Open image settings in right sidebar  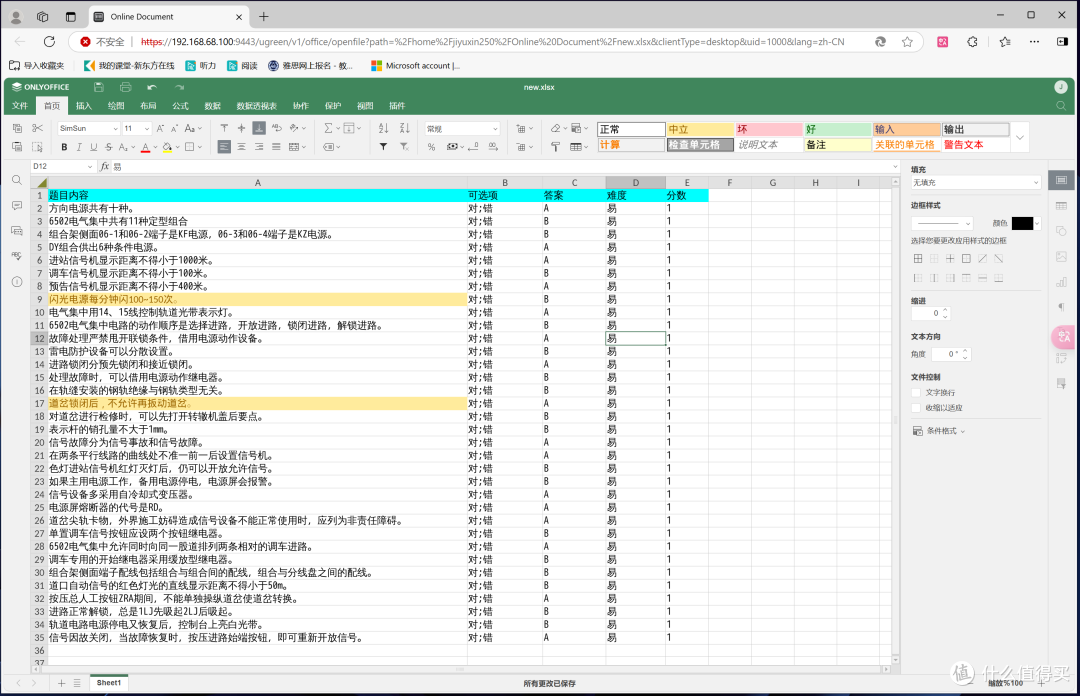[x=1061, y=256]
